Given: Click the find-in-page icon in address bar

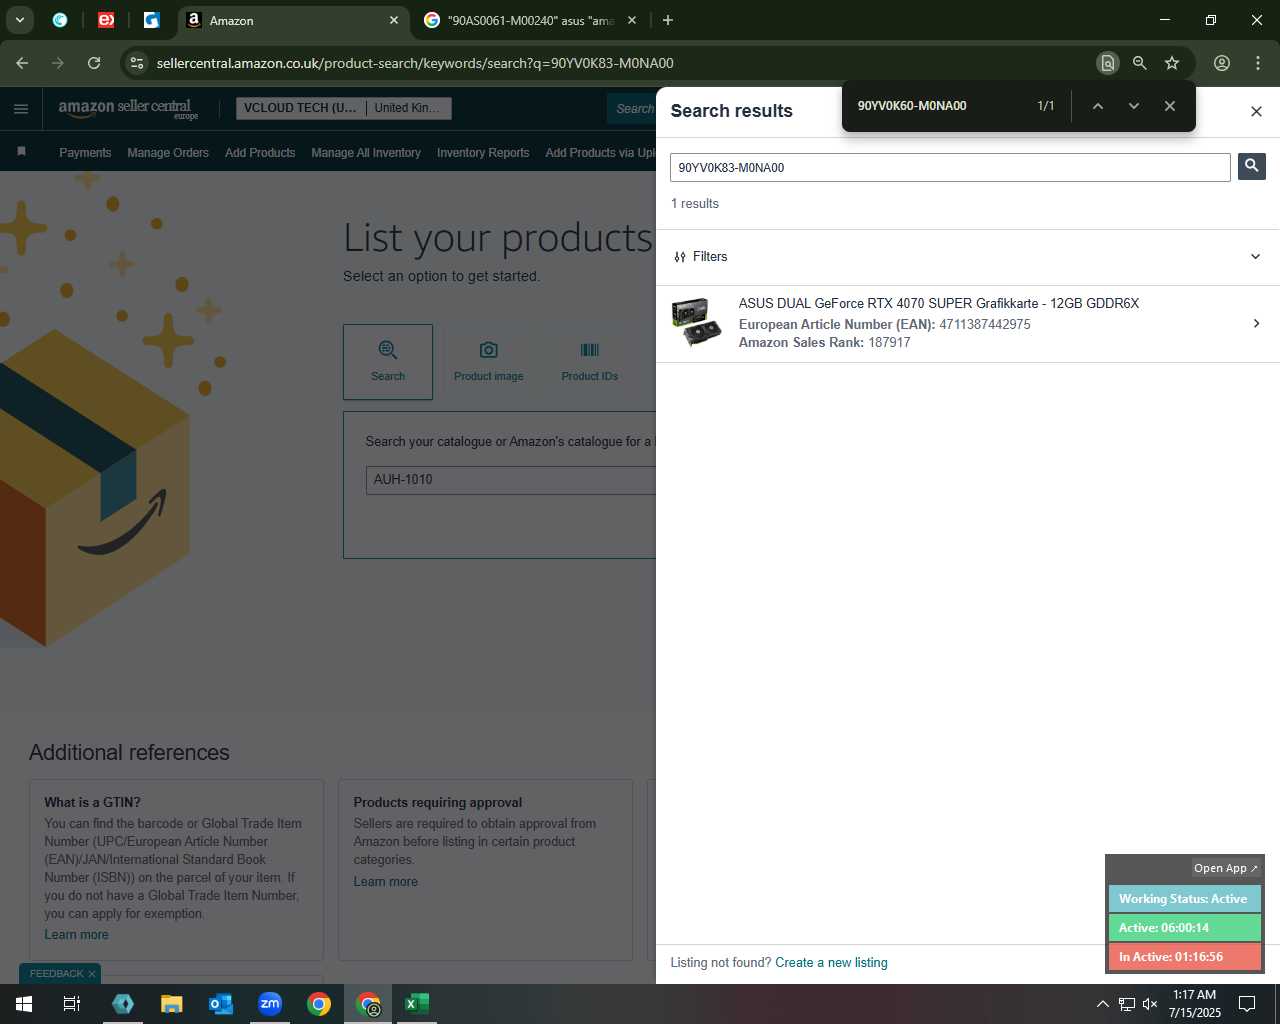Looking at the screenshot, I should coord(1107,63).
